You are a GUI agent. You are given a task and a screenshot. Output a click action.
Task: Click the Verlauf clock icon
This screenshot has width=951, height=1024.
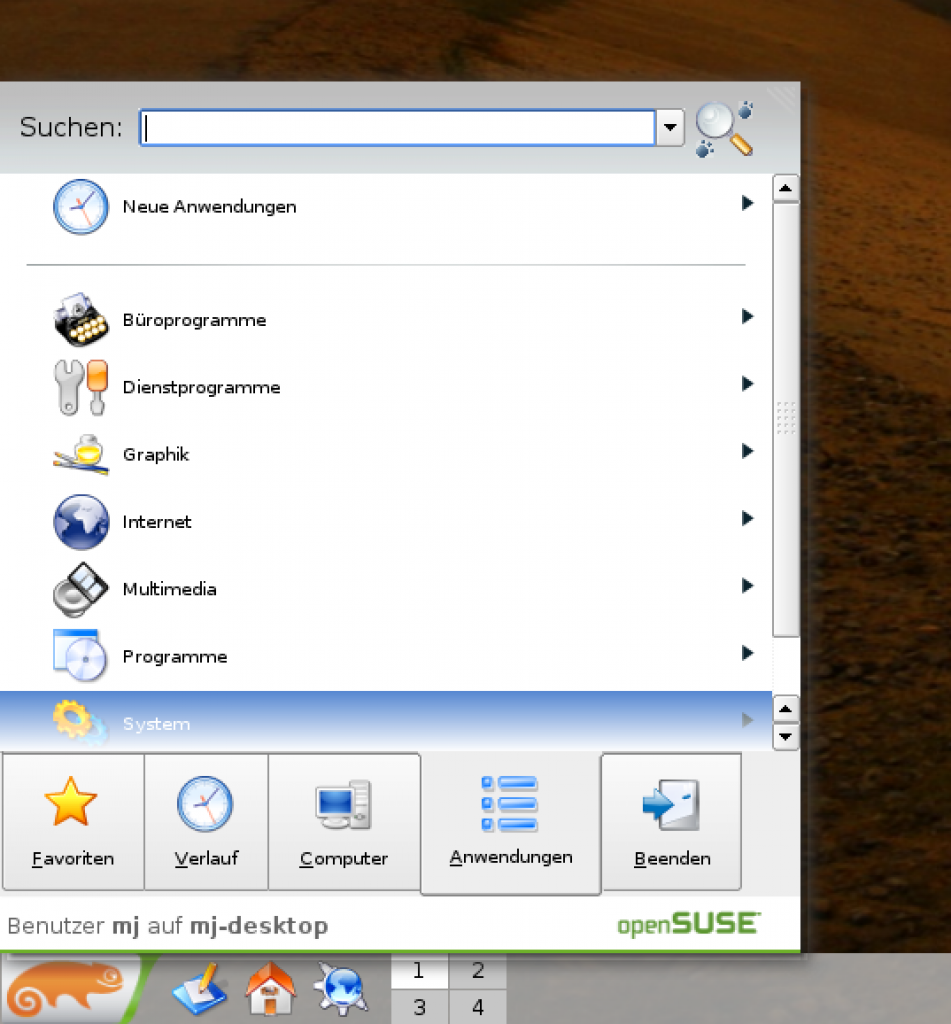pyautogui.click(x=205, y=803)
